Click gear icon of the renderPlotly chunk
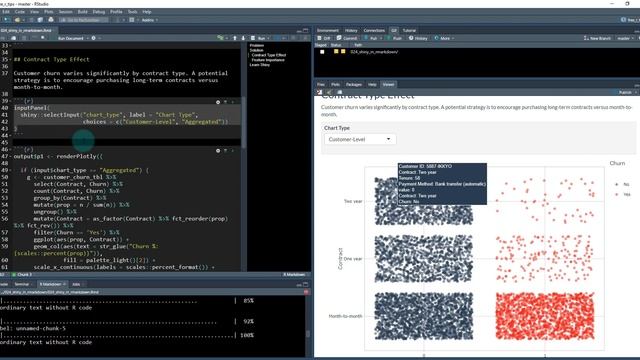This screenshot has width=640, height=360. click(x=218, y=151)
